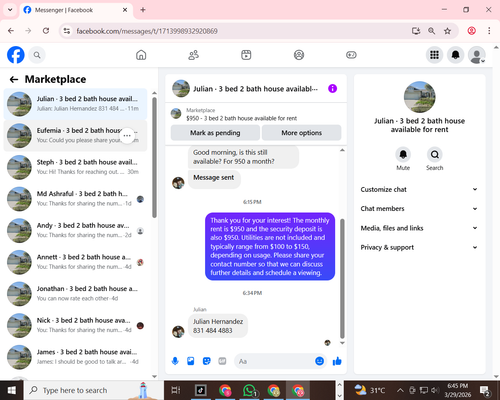Click the $950 listing link in chat header
The height and width of the screenshot is (400, 500).
pyautogui.click(x=241, y=118)
